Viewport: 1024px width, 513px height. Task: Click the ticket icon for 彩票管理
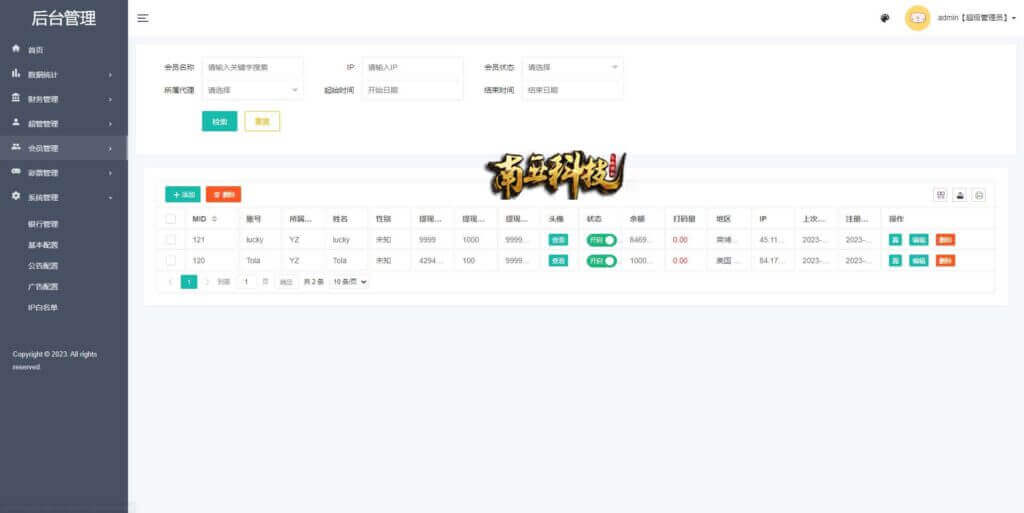coord(16,172)
